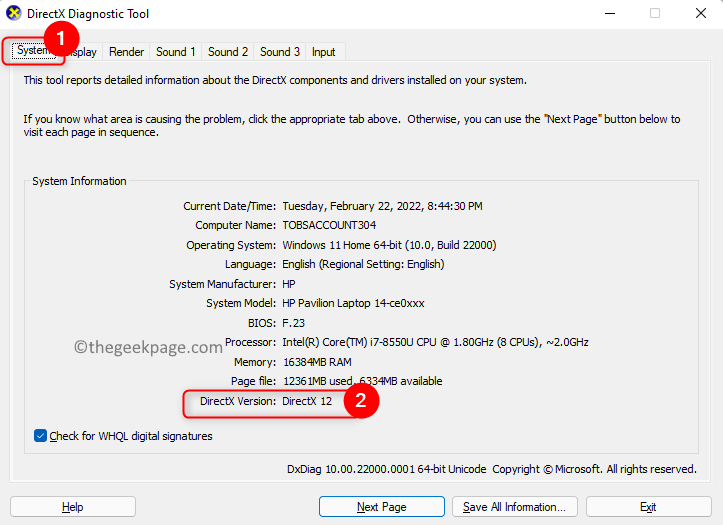This screenshot has width=723, height=525.
Task: Click the Help button
Action: pos(73,507)
